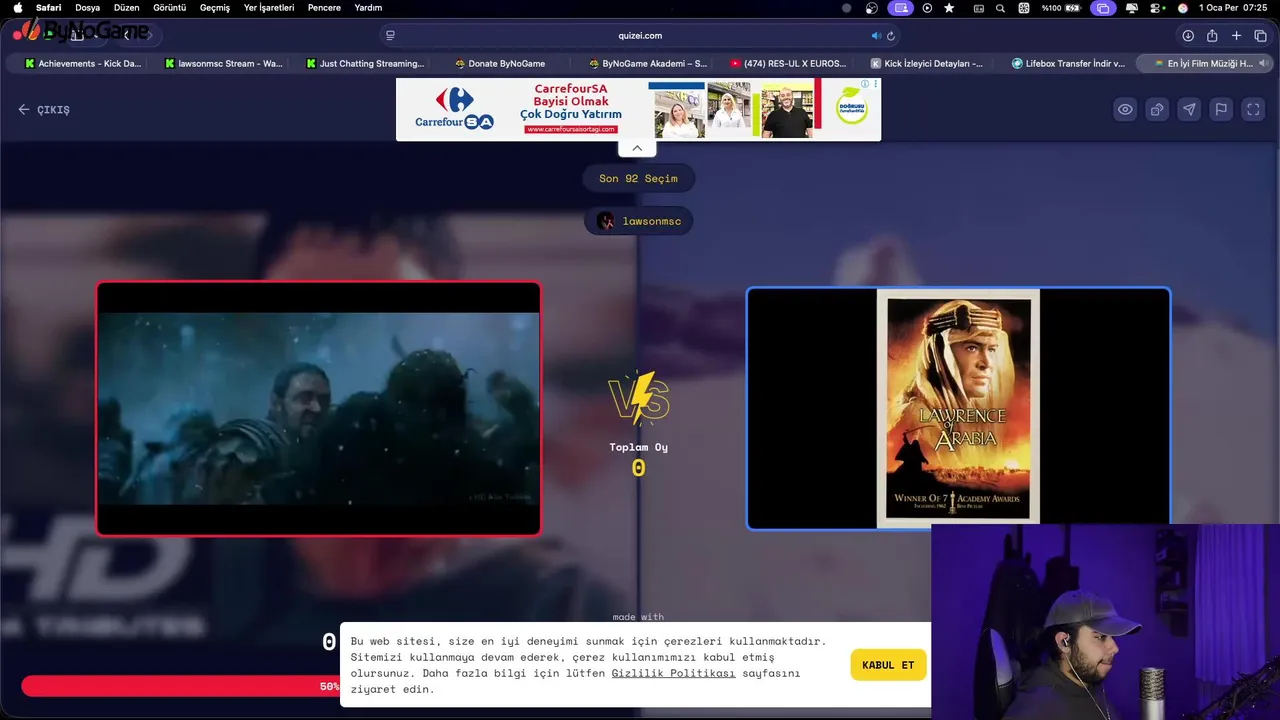Switch to Donate ByNoGame tab
The height and width of the screenshot is (720, 1280).
500,63
